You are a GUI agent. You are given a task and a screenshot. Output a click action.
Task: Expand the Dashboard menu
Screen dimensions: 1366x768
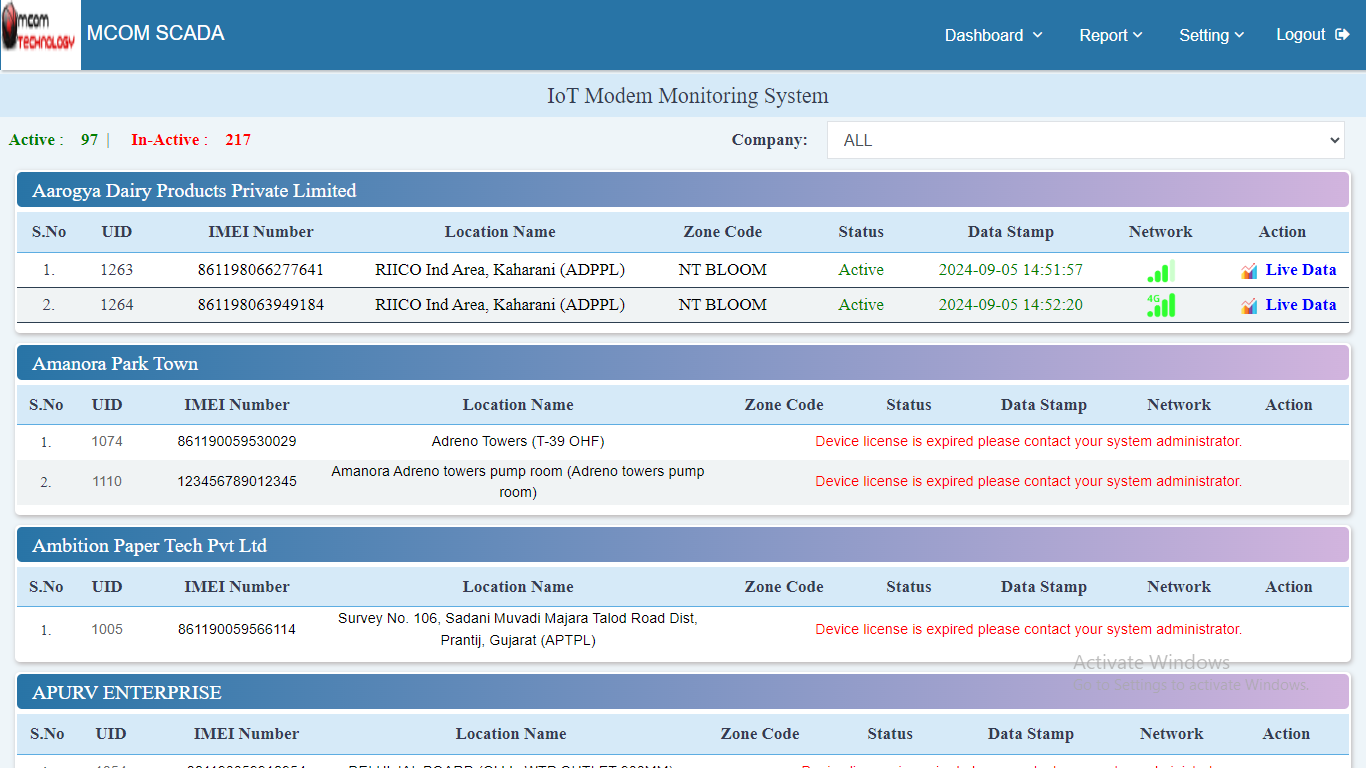point(993,35)
